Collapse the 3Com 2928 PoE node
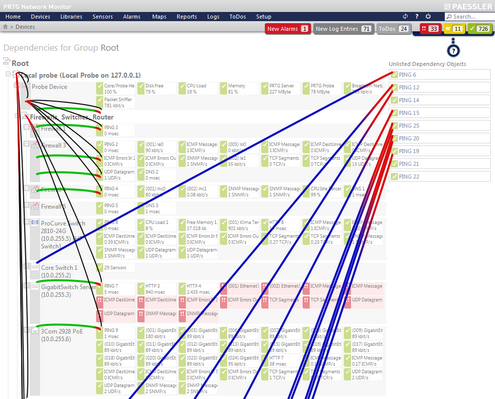495x399 pixels. (26, 330)
